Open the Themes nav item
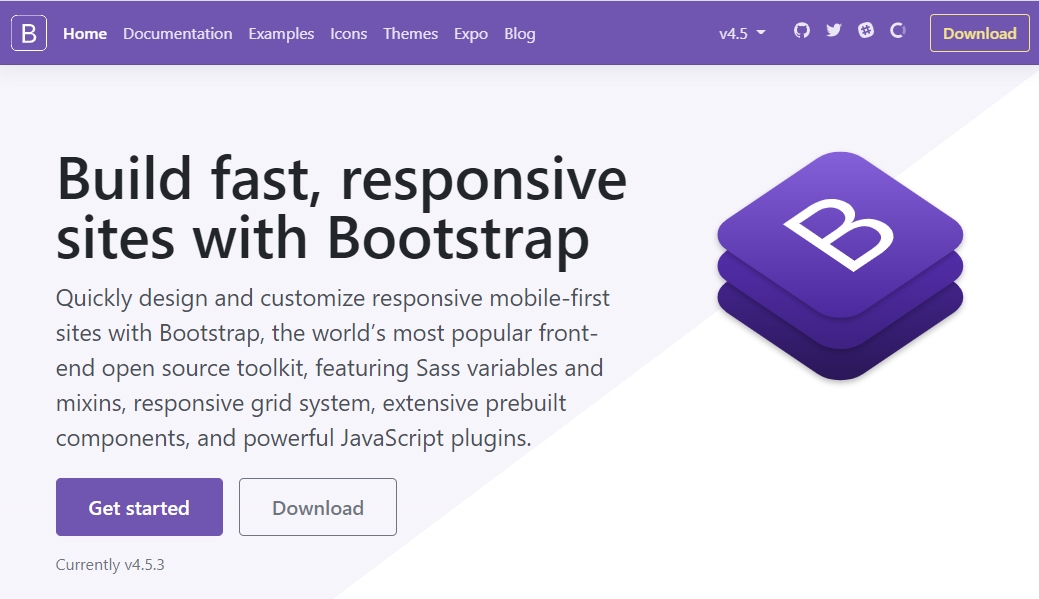The height and width of the screenshot is (599, 1039). coord(410,34)
